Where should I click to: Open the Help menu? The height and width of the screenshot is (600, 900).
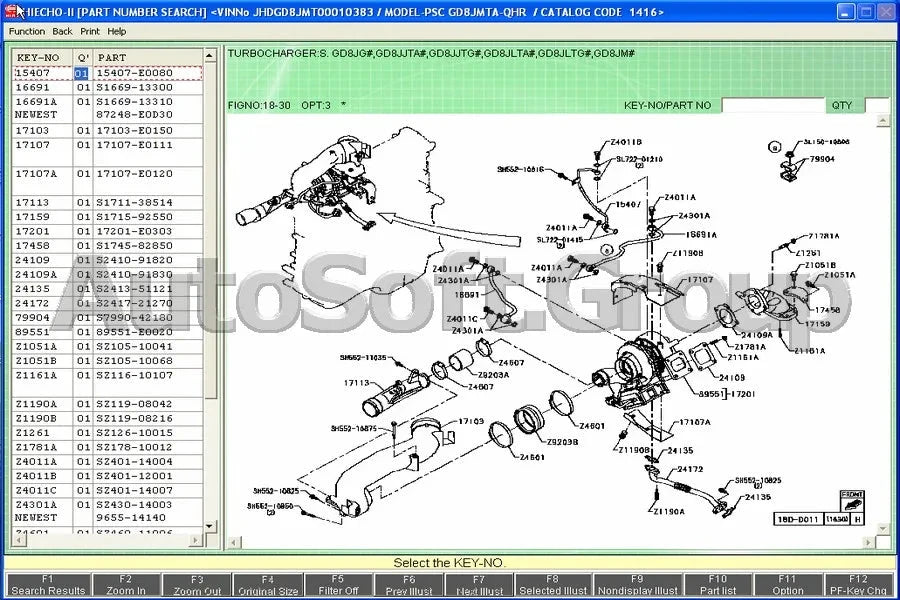pyautogui.click(x=118, y=31)
